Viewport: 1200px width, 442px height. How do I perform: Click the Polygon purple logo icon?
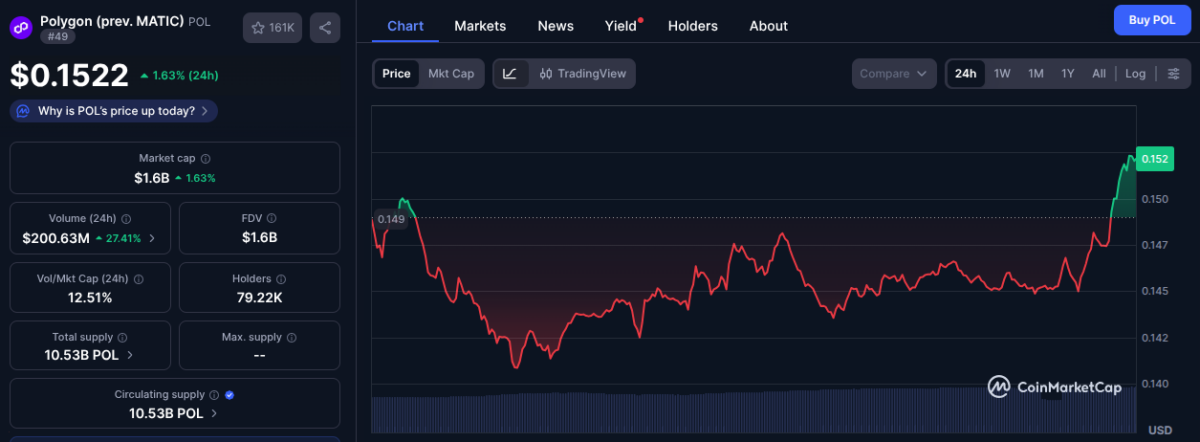click(x=21, y=28)
